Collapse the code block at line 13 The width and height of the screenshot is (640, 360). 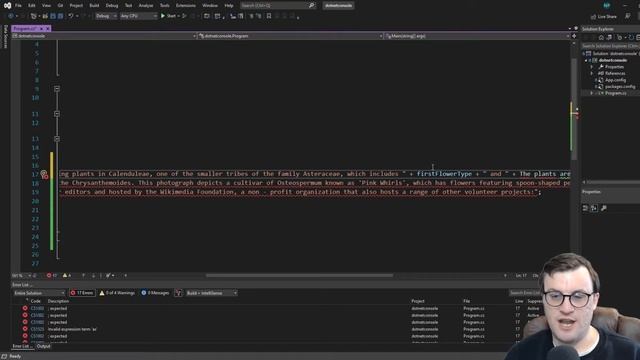pyautogui.click(x=57, y=139)
